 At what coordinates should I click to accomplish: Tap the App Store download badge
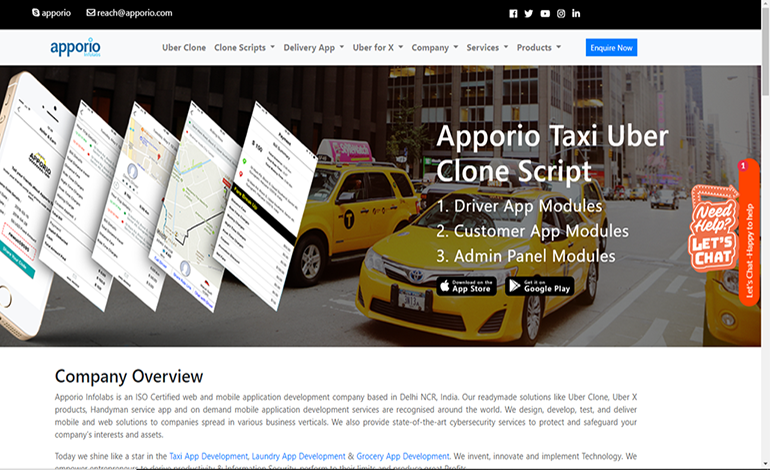[467, 286]
